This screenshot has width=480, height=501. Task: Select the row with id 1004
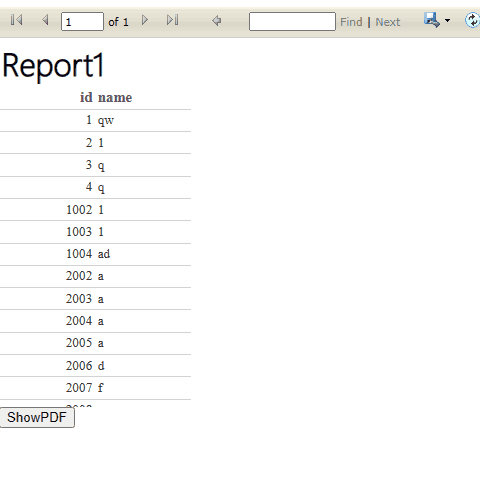(95, 254)
